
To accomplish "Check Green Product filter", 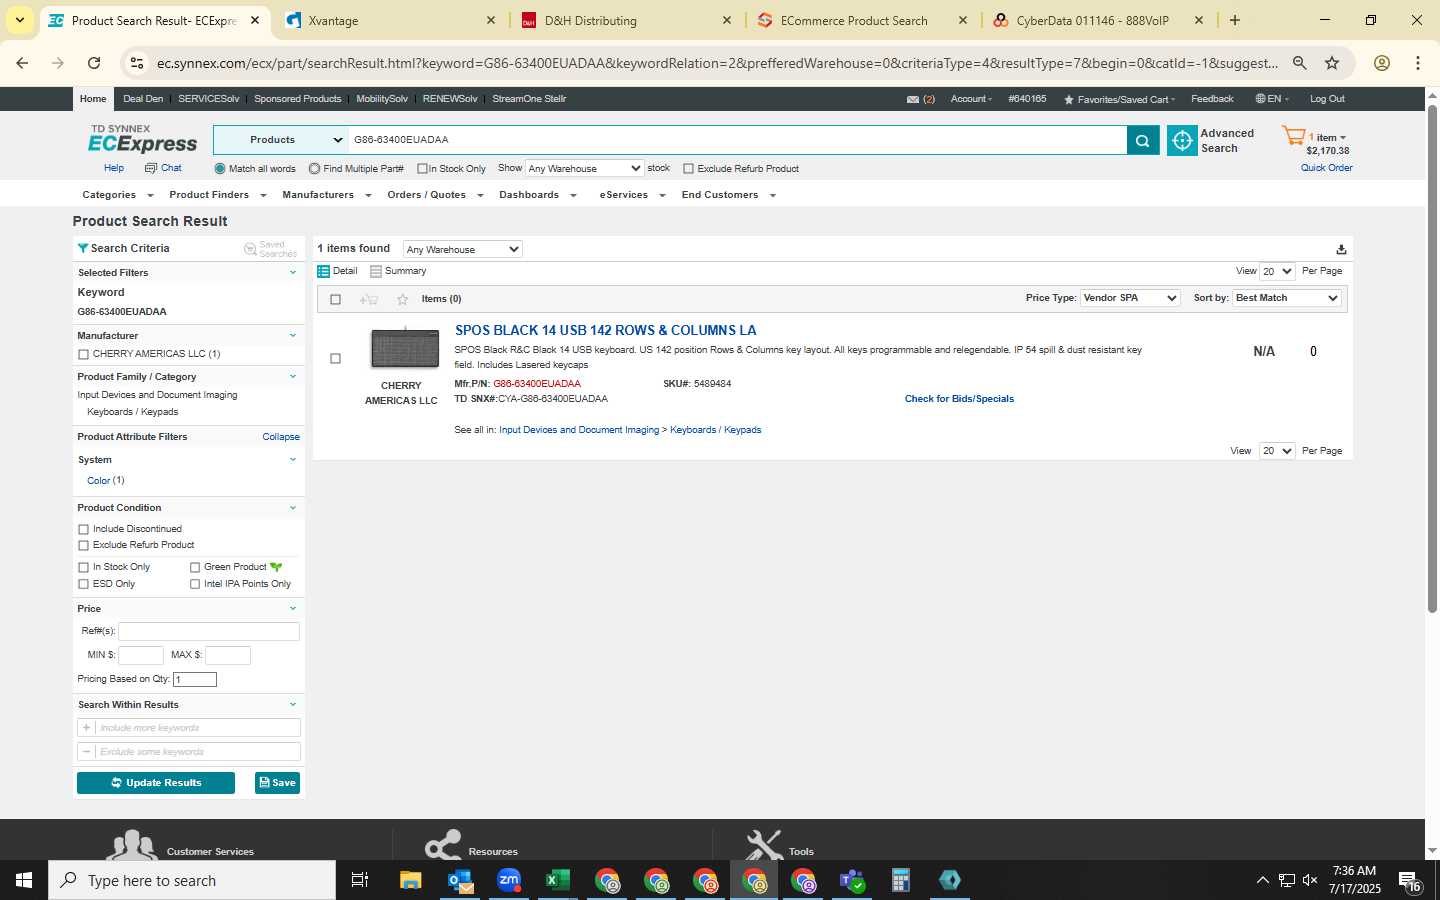I will [195, 567].
